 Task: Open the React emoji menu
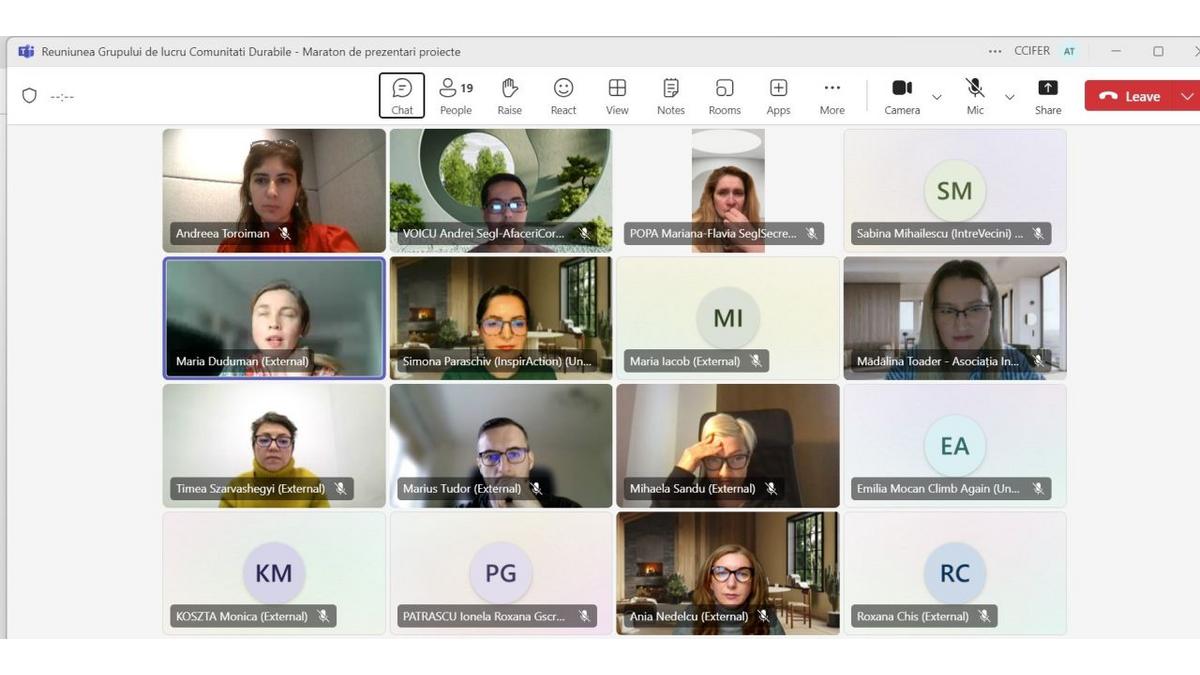pyautogui.click(x=563, y=96)
